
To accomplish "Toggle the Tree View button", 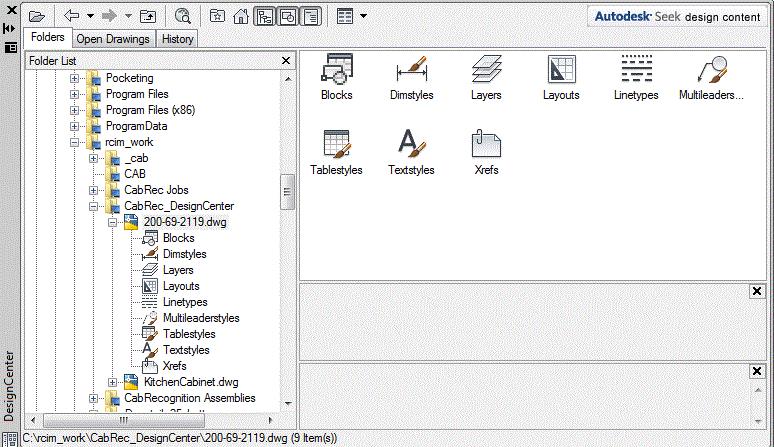I will pyautogui.click(x=265, y=16).
